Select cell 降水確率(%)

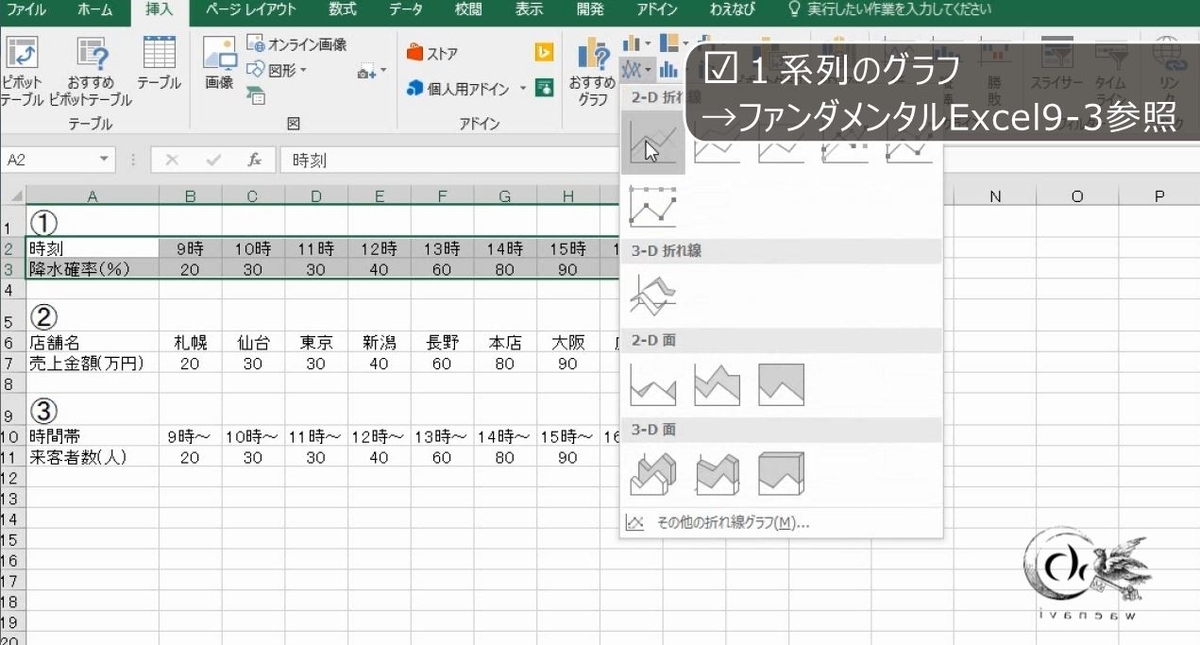click(x=92, y=269)
